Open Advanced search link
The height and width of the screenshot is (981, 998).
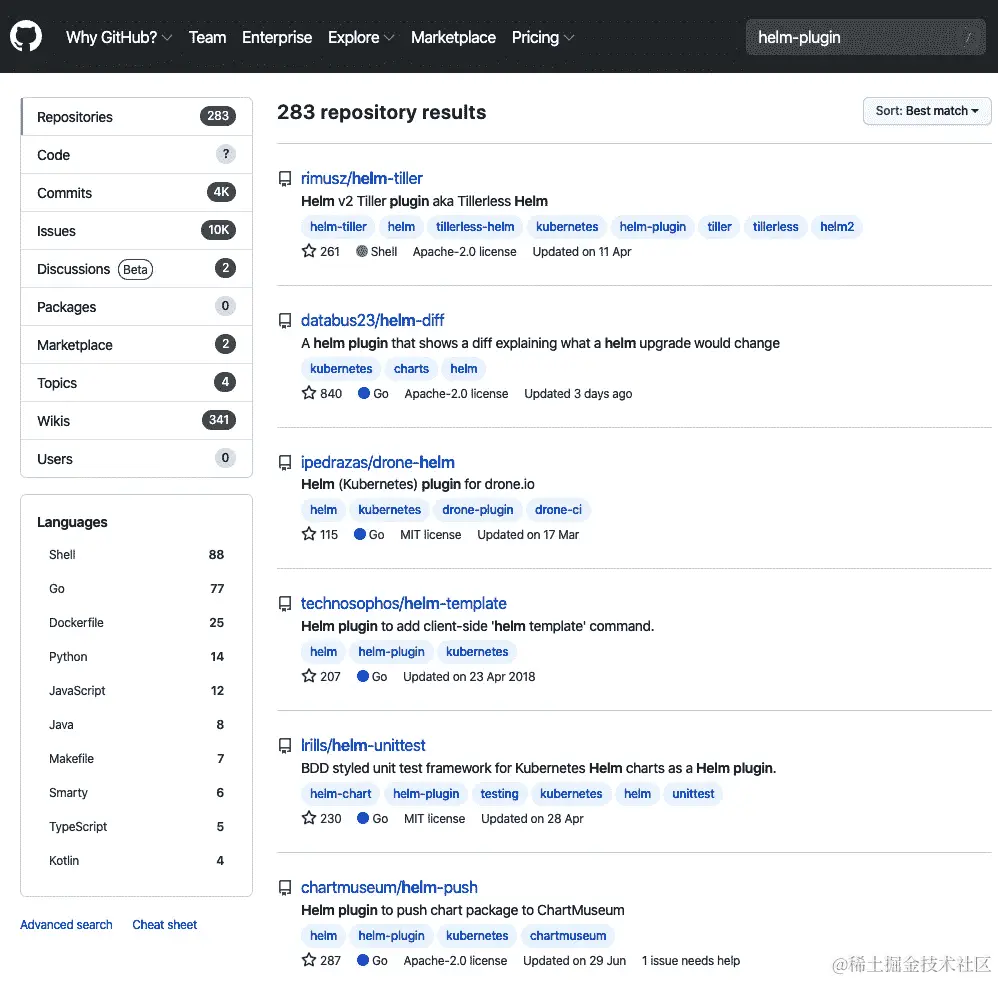66,924
